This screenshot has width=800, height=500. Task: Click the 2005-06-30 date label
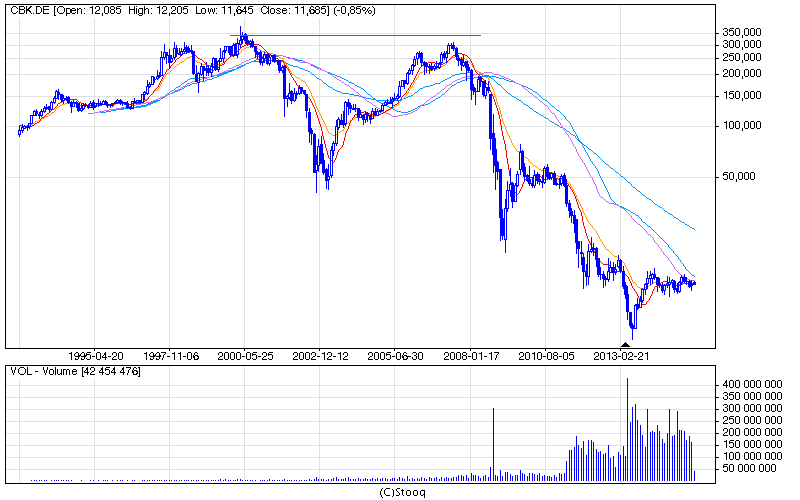click(395, 356)
